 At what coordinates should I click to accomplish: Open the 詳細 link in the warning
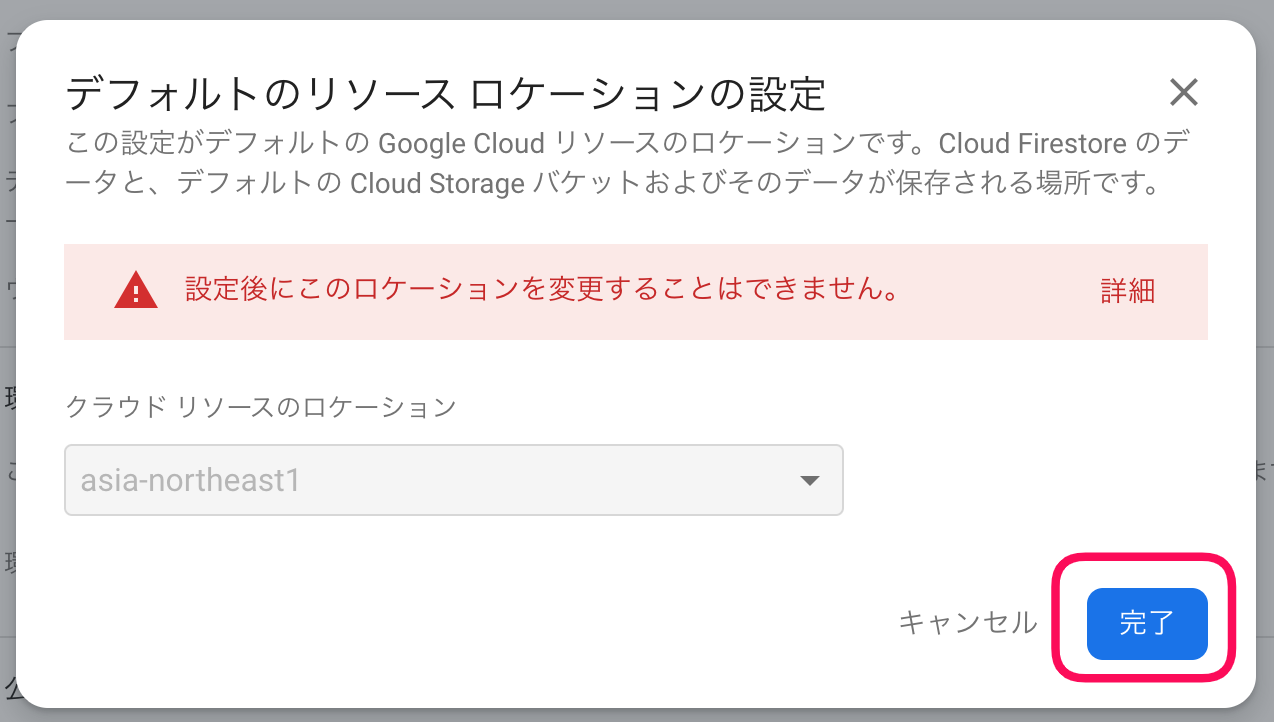click(1127, 291)
